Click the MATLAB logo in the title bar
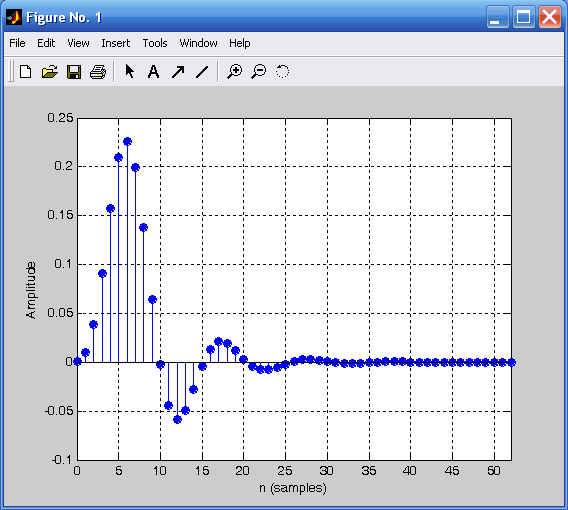 click(14, 17)
